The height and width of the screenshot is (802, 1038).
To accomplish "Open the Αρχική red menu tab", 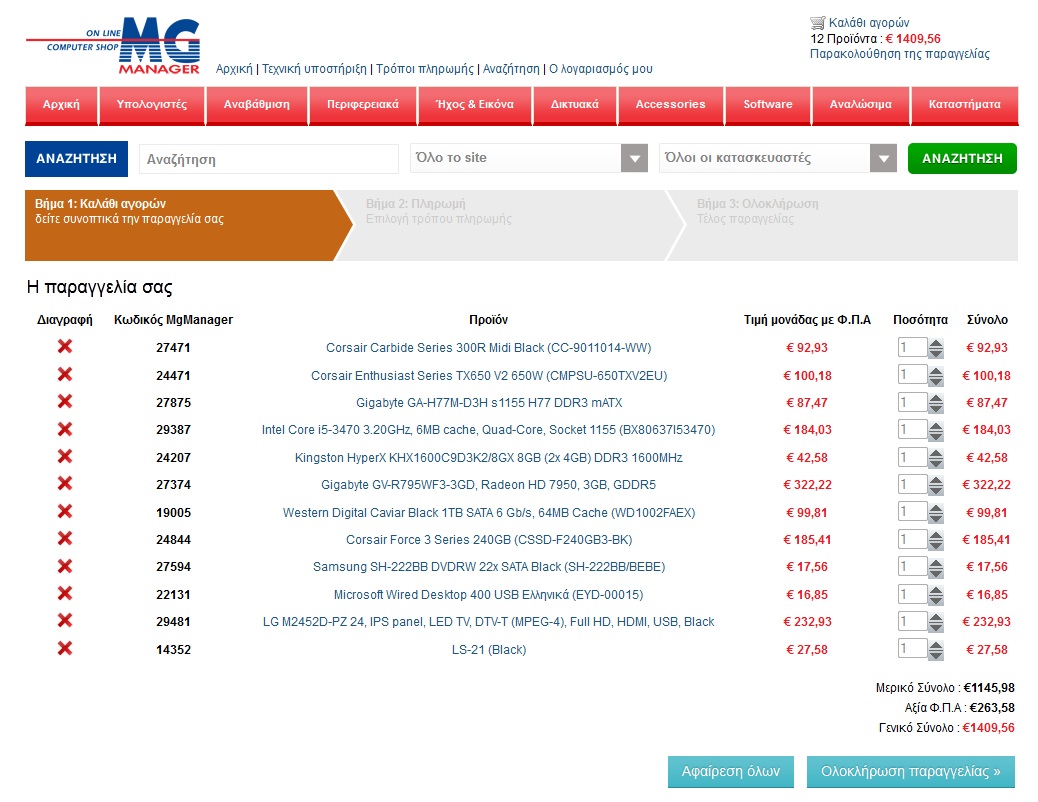I will (x=61, y=105).
